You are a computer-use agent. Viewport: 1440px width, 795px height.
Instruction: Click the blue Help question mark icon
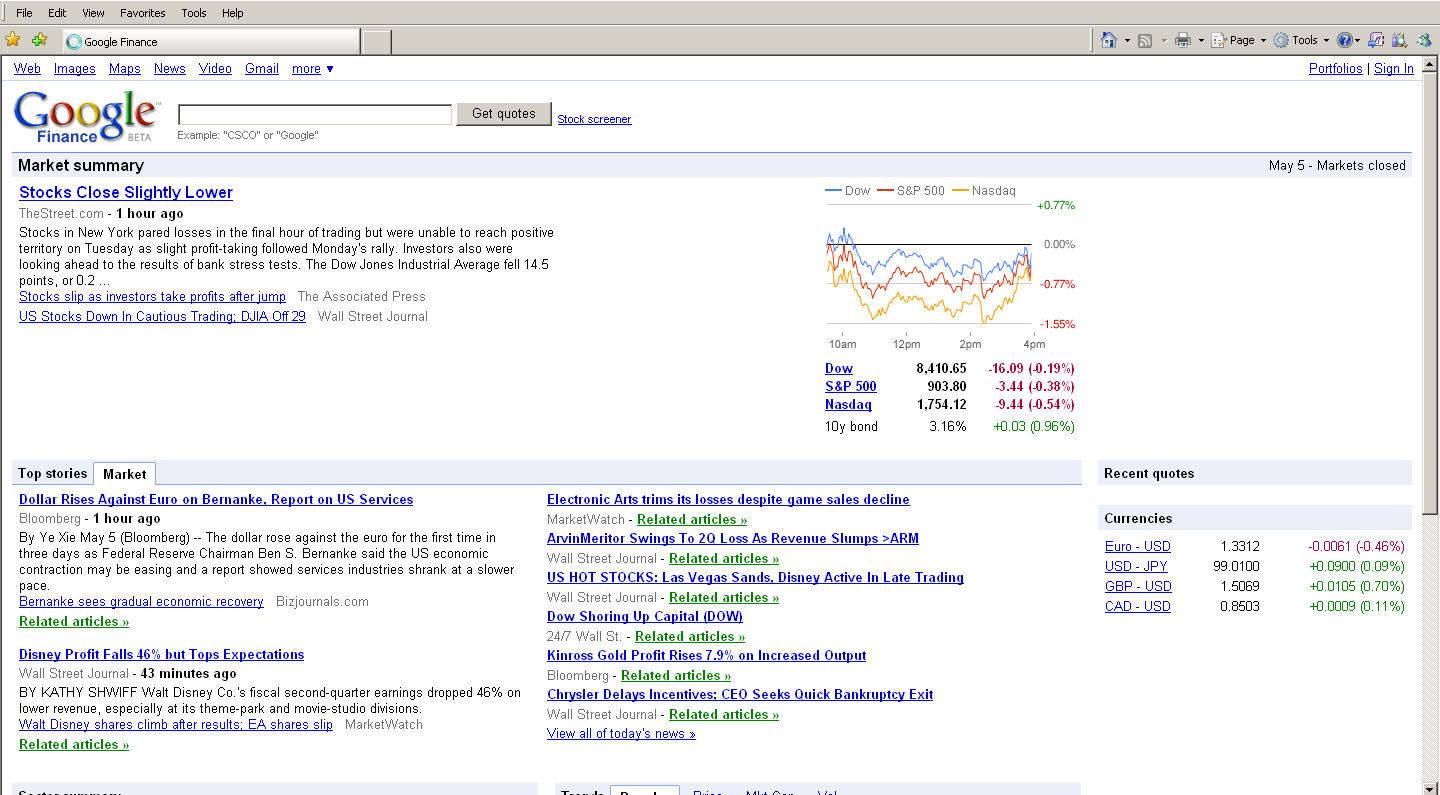click(x=1345, y=40)
